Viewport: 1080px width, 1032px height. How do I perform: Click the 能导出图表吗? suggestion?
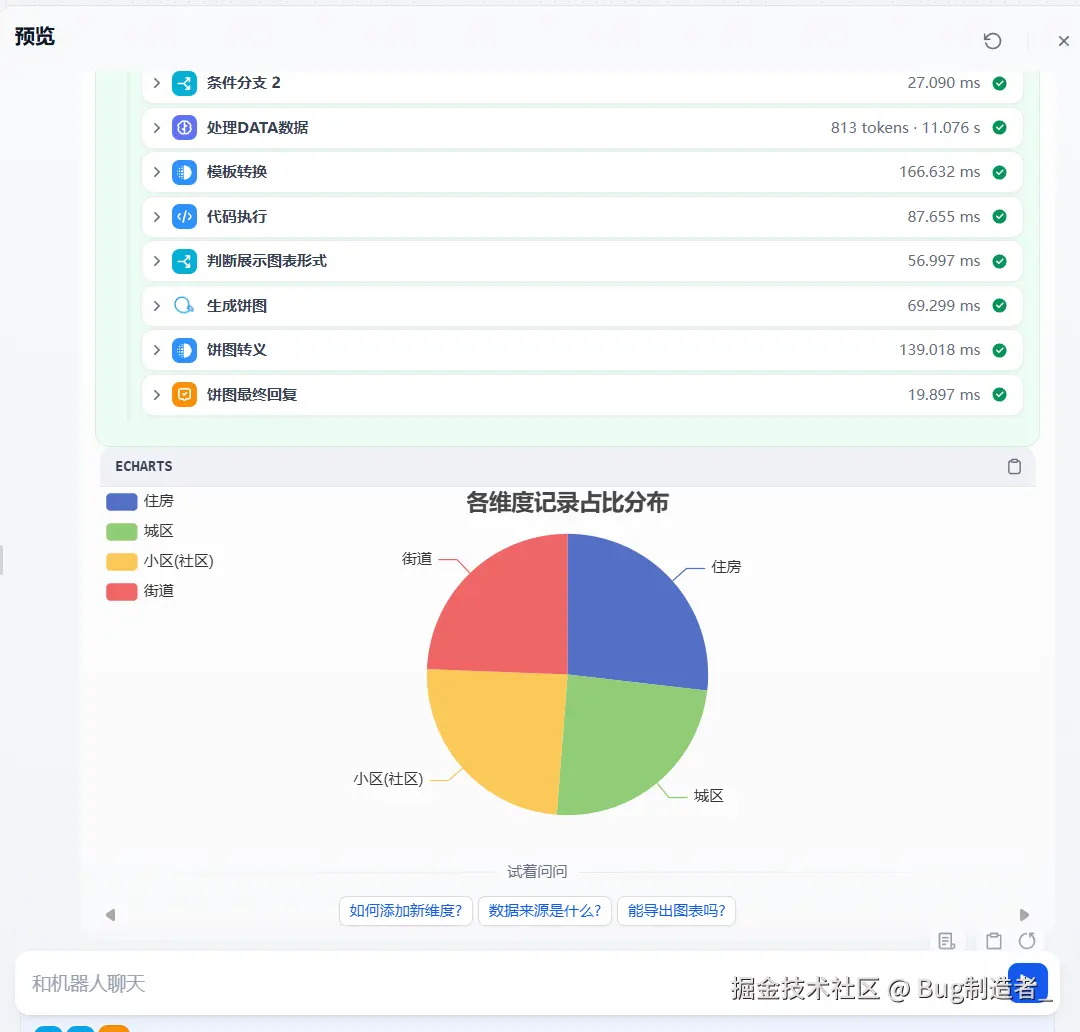click(x=677, y=911)
